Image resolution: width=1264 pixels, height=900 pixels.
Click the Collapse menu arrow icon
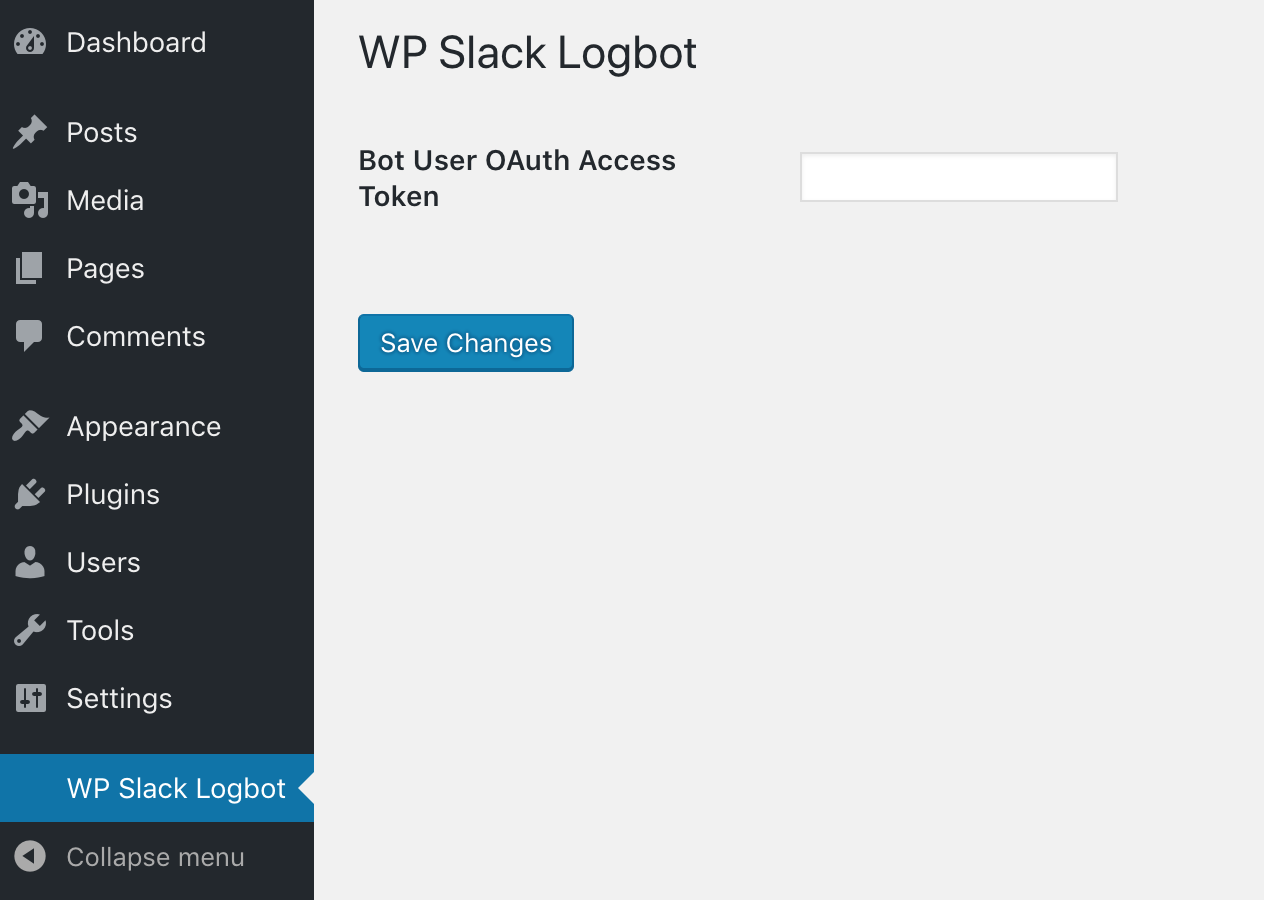30,857
